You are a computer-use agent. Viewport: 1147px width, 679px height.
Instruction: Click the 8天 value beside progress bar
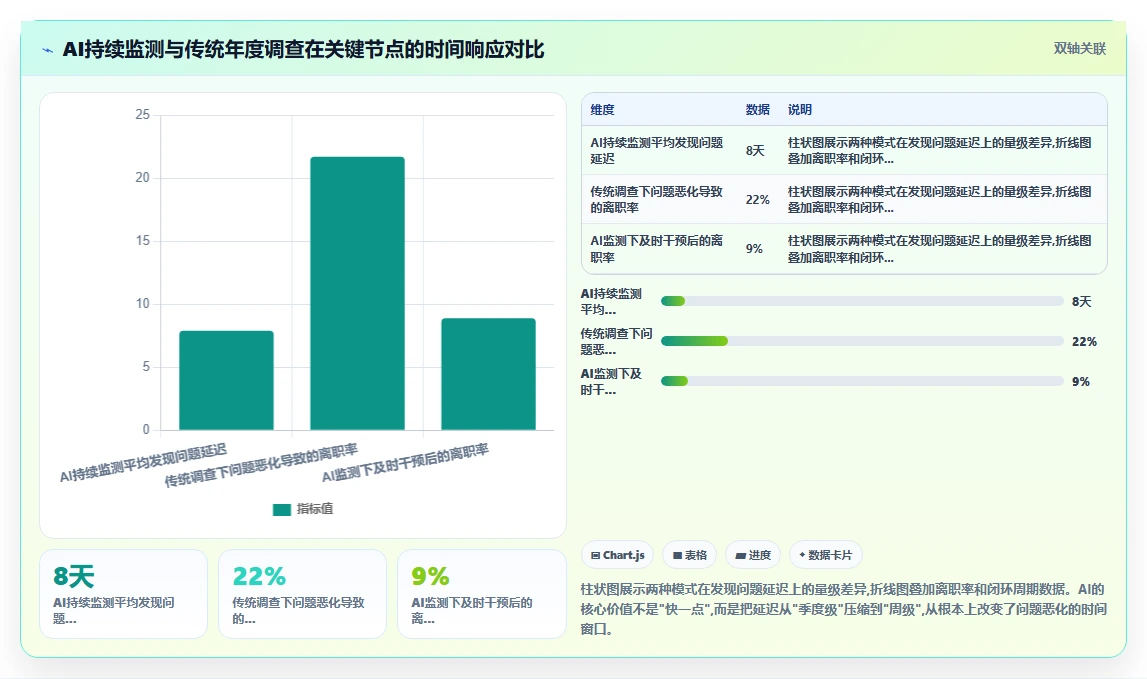pos(1081,301)
